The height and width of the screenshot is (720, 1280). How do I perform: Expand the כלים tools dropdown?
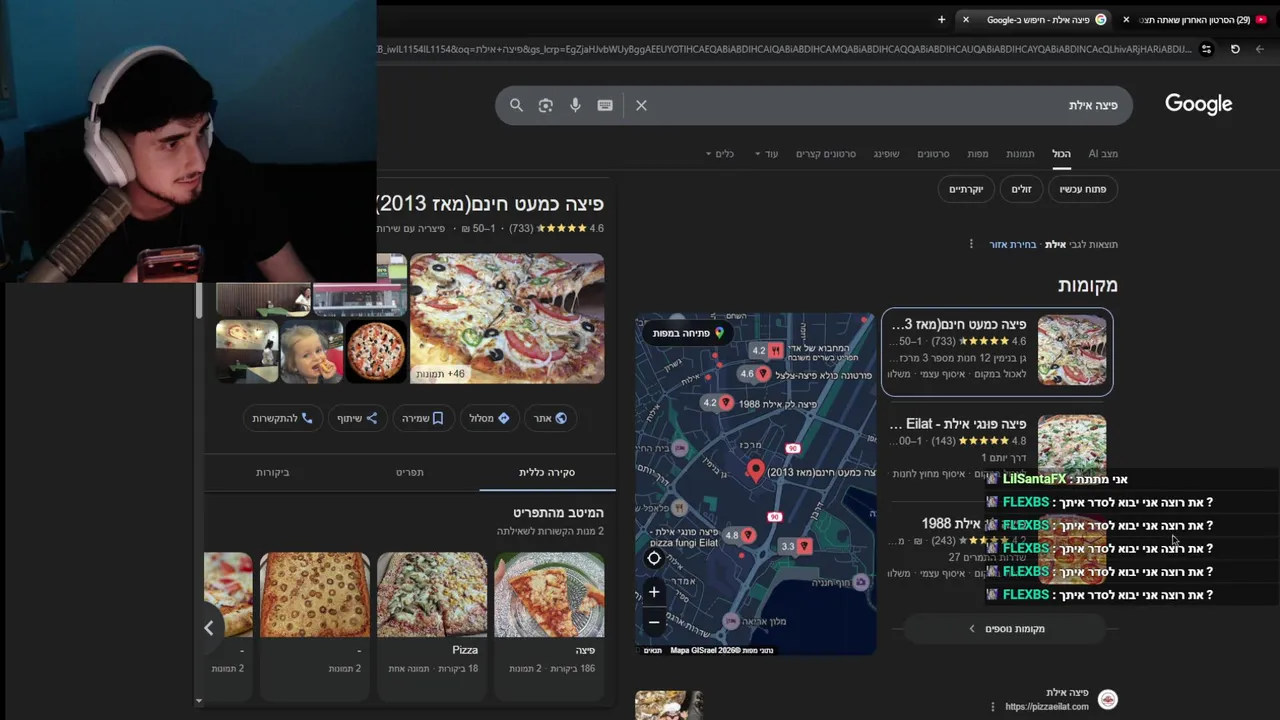pos(720,153)
